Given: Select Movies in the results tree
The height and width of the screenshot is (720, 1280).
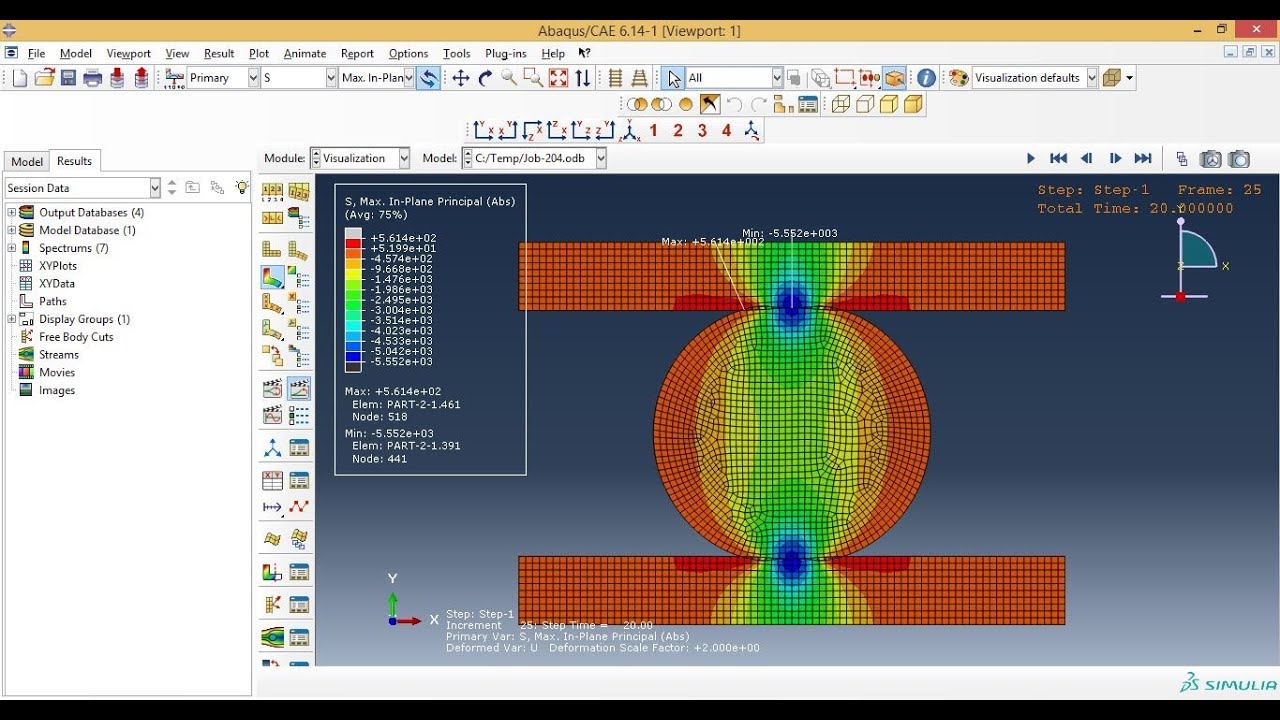Looking at the screenshot, I should (57, 372).
